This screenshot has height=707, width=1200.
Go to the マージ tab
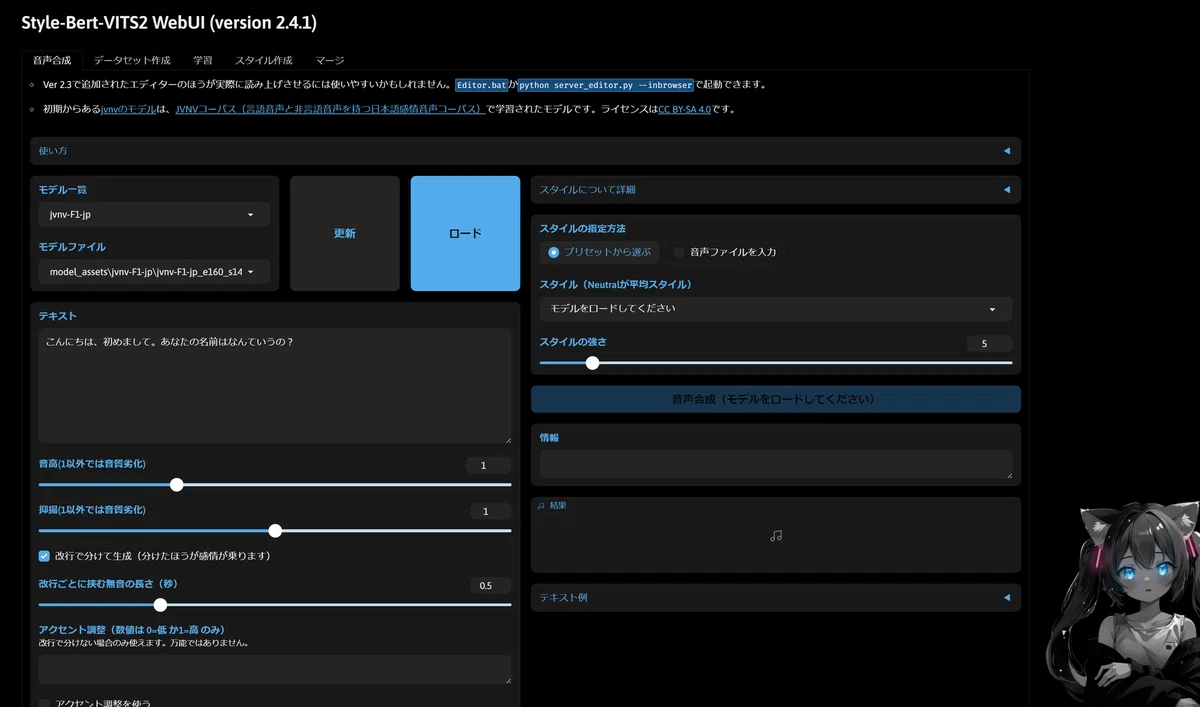[330, 60]
